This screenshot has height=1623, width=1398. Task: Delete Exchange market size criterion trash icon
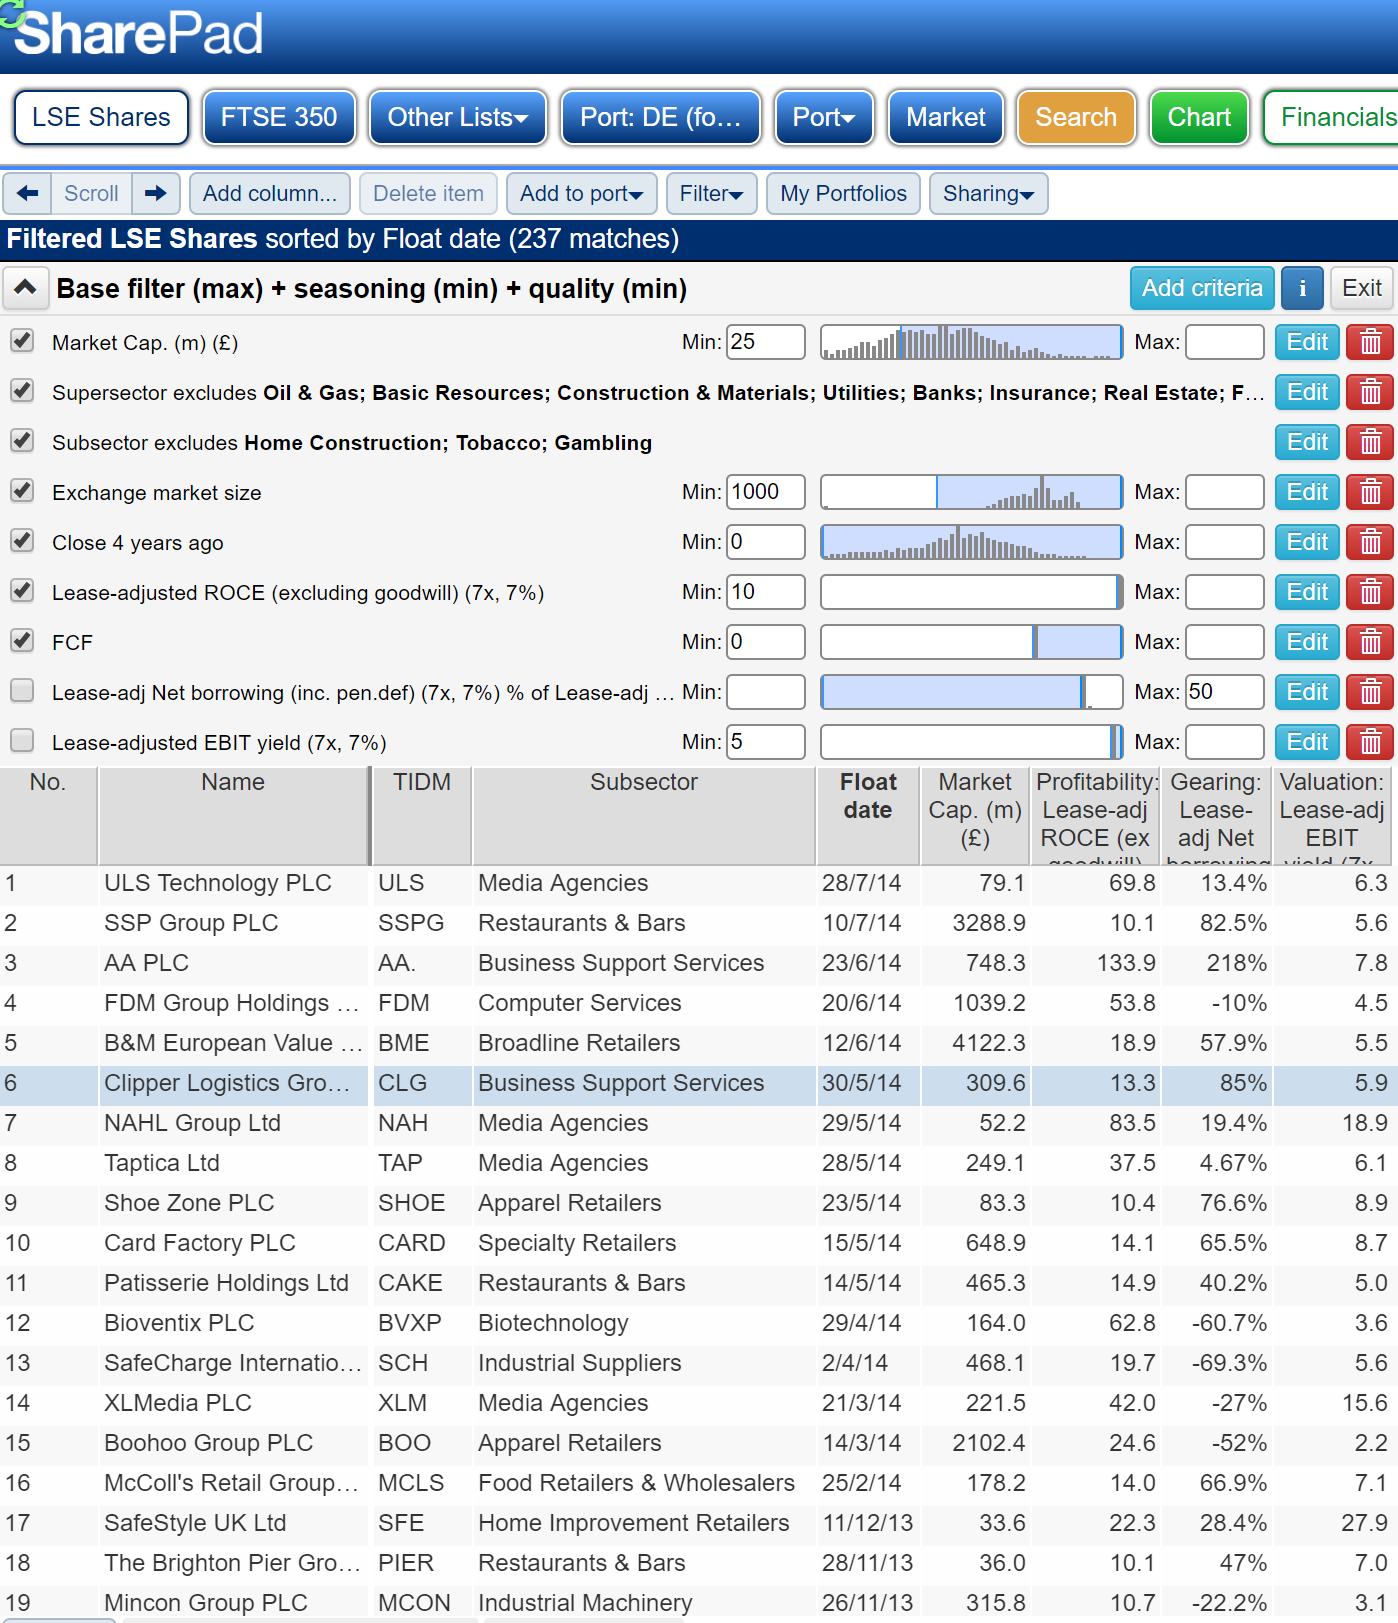1370,492
